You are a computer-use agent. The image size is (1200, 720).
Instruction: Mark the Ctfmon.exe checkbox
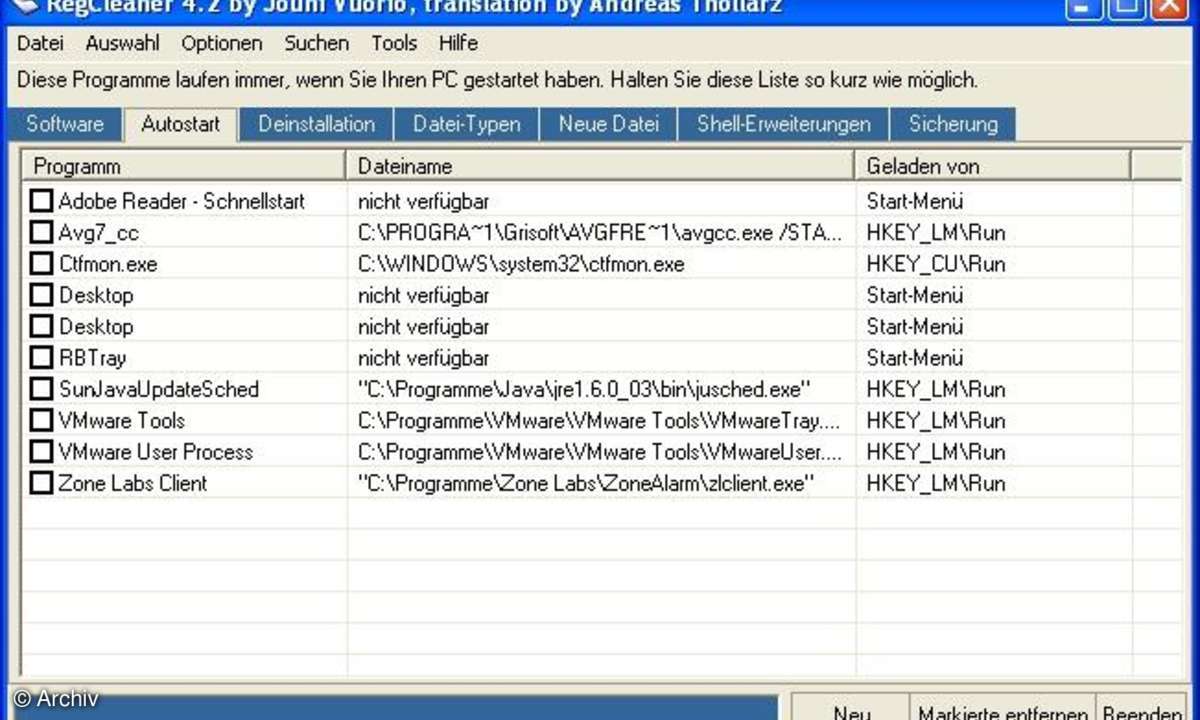point(41,264)
